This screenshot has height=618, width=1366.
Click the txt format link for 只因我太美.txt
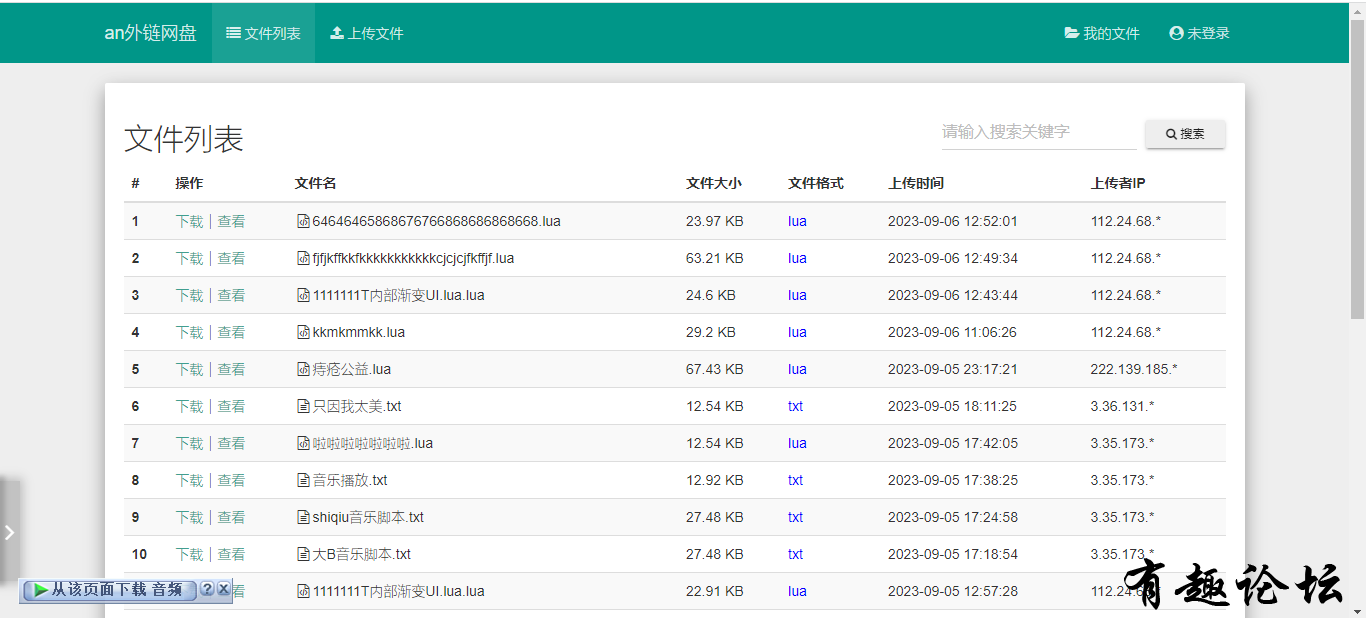point(795,406)
